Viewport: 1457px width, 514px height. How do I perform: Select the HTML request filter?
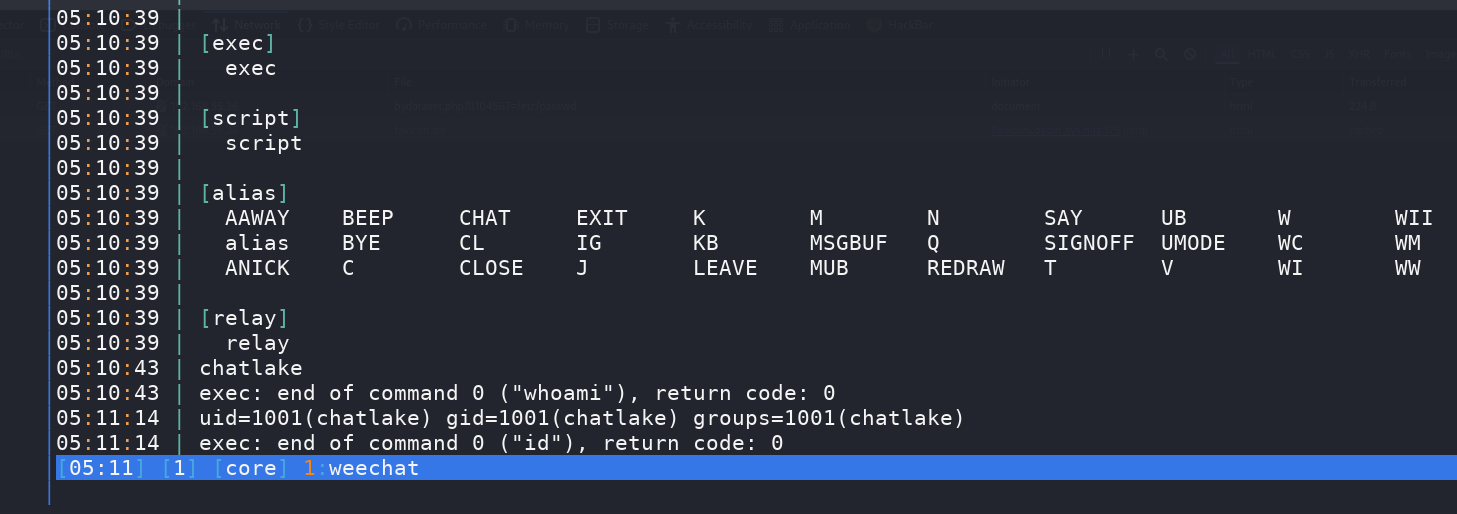tap(1263, 54)
